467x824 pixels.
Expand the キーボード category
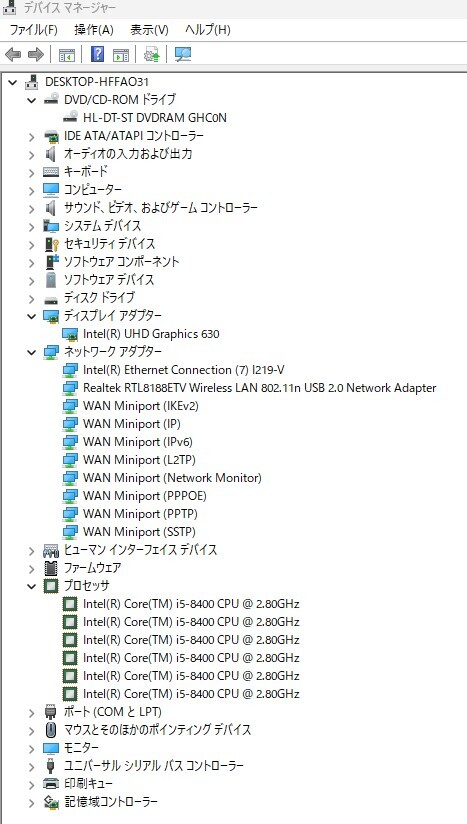[x=32, y=172]
